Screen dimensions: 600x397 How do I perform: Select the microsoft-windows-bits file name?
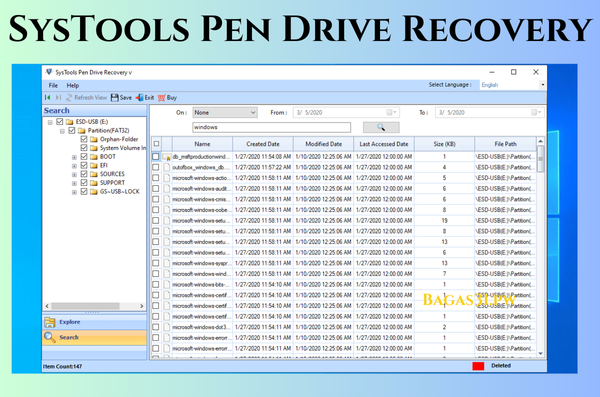pyautogui.click(x=201, y=284)
